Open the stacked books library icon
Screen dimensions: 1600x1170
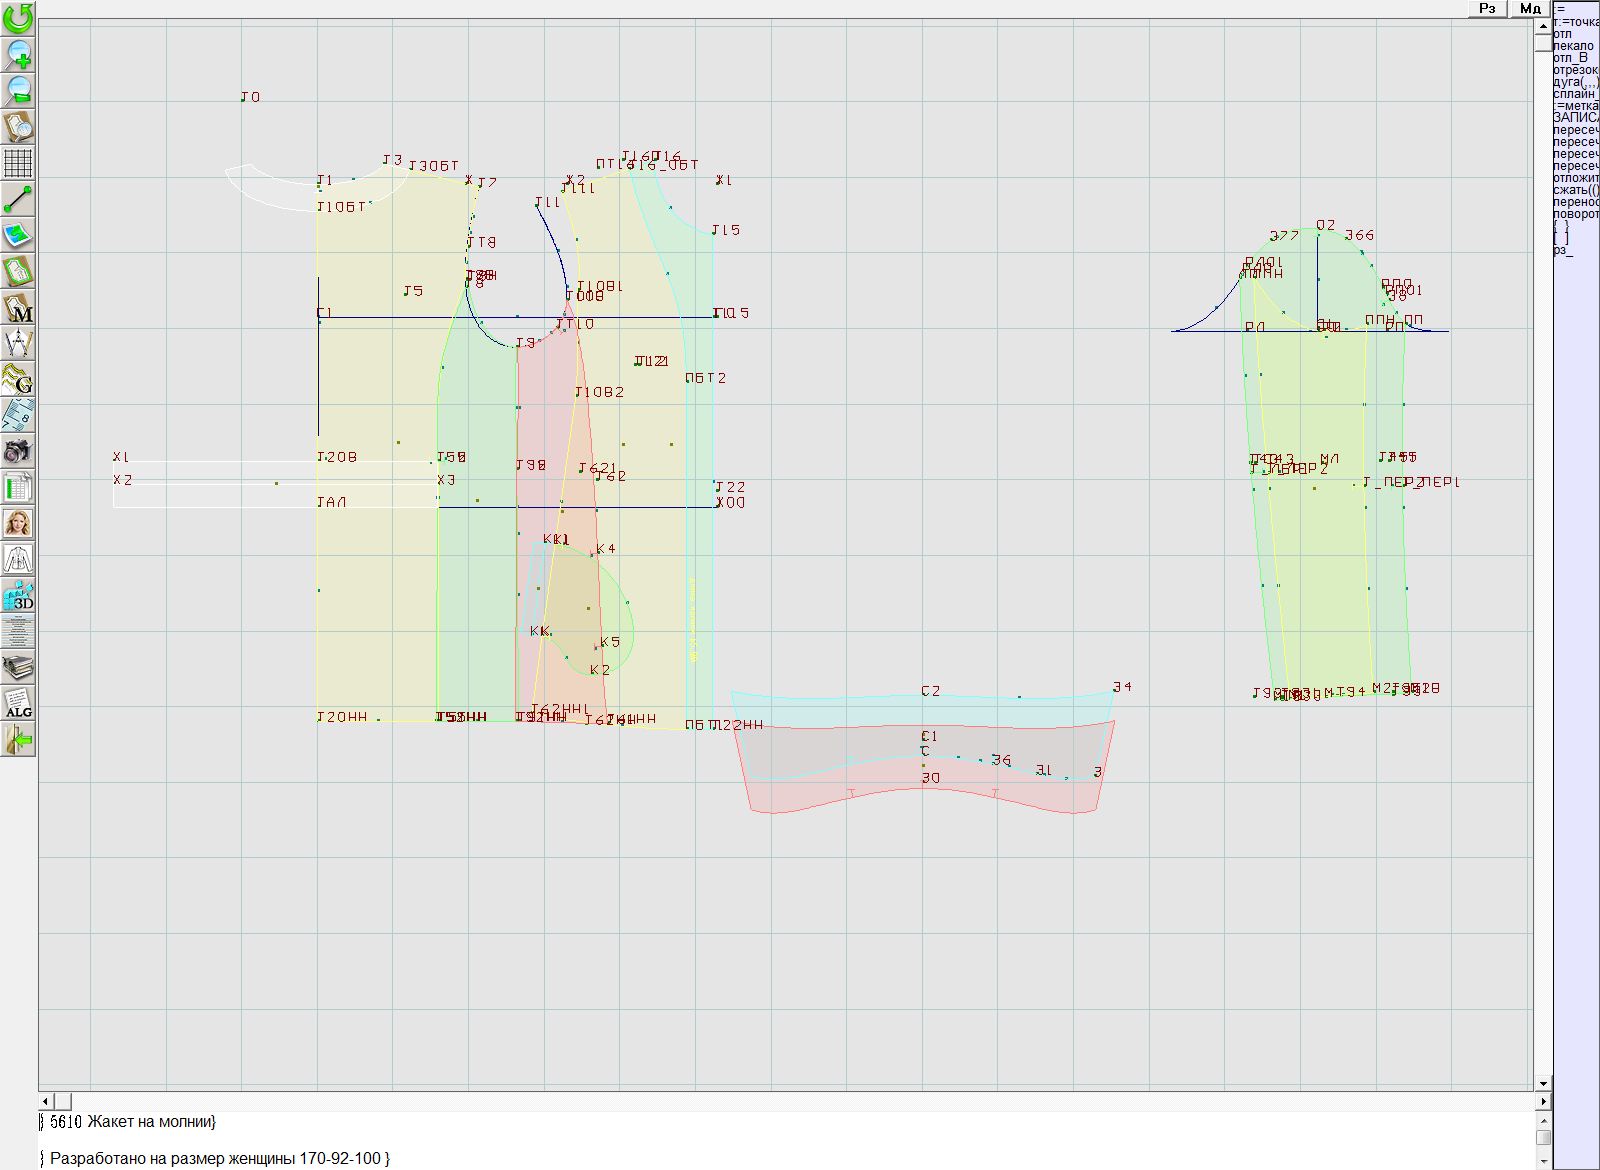18,667
